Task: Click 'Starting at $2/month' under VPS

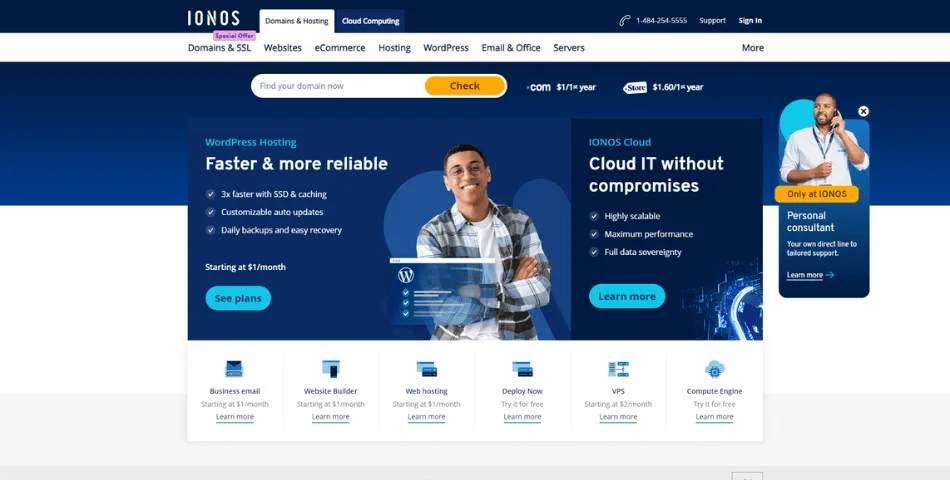Action: (x=618, y=404)
